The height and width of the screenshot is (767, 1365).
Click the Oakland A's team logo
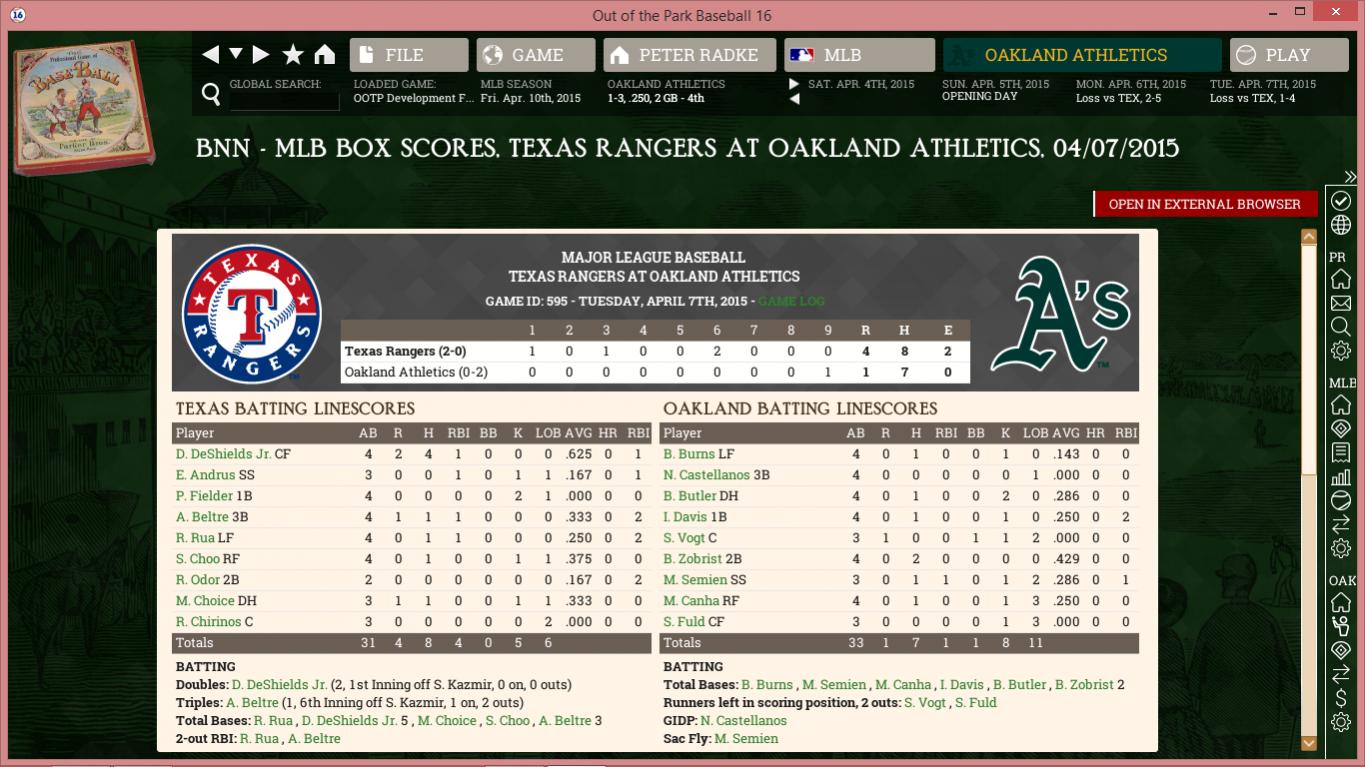(x=1060, y=312)
